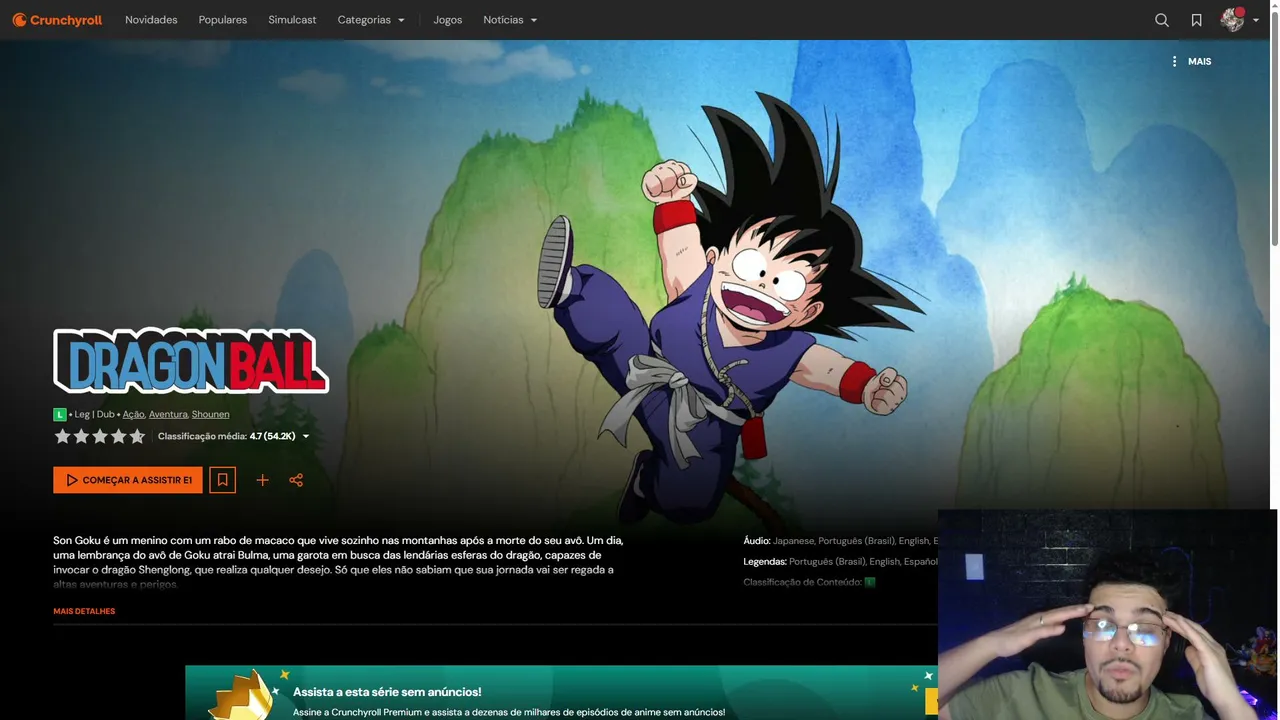
Task: Rate the series three stars
Action: [x=100, y=436]
